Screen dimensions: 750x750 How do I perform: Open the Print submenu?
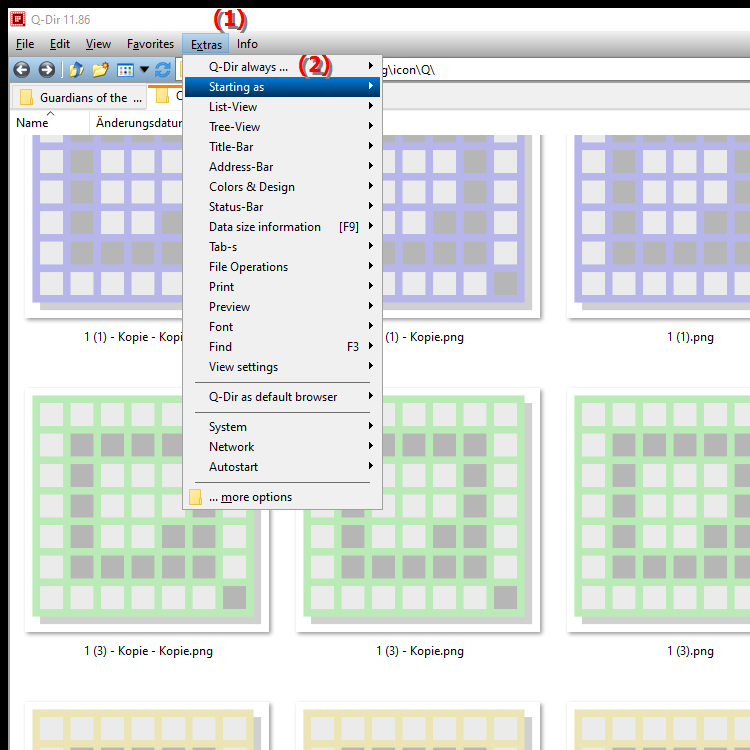[x=282, y=287]
